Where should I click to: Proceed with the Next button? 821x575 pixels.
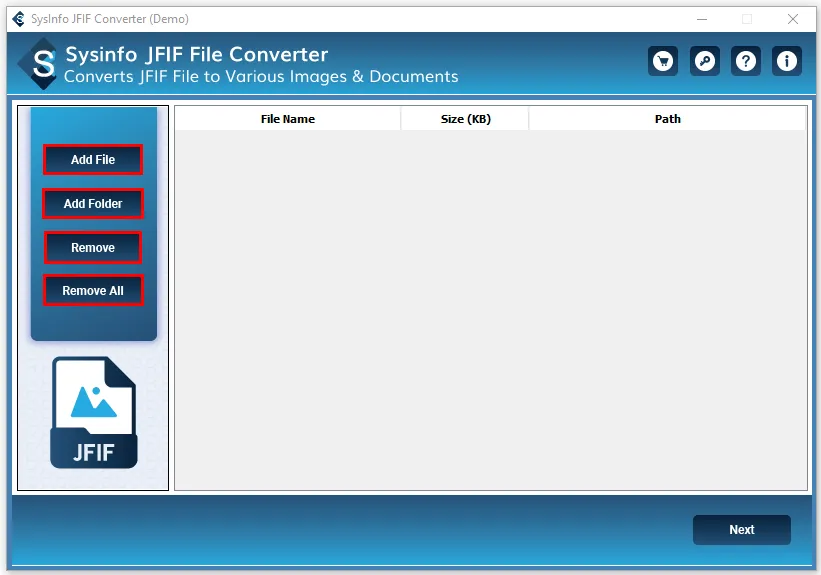741,529
